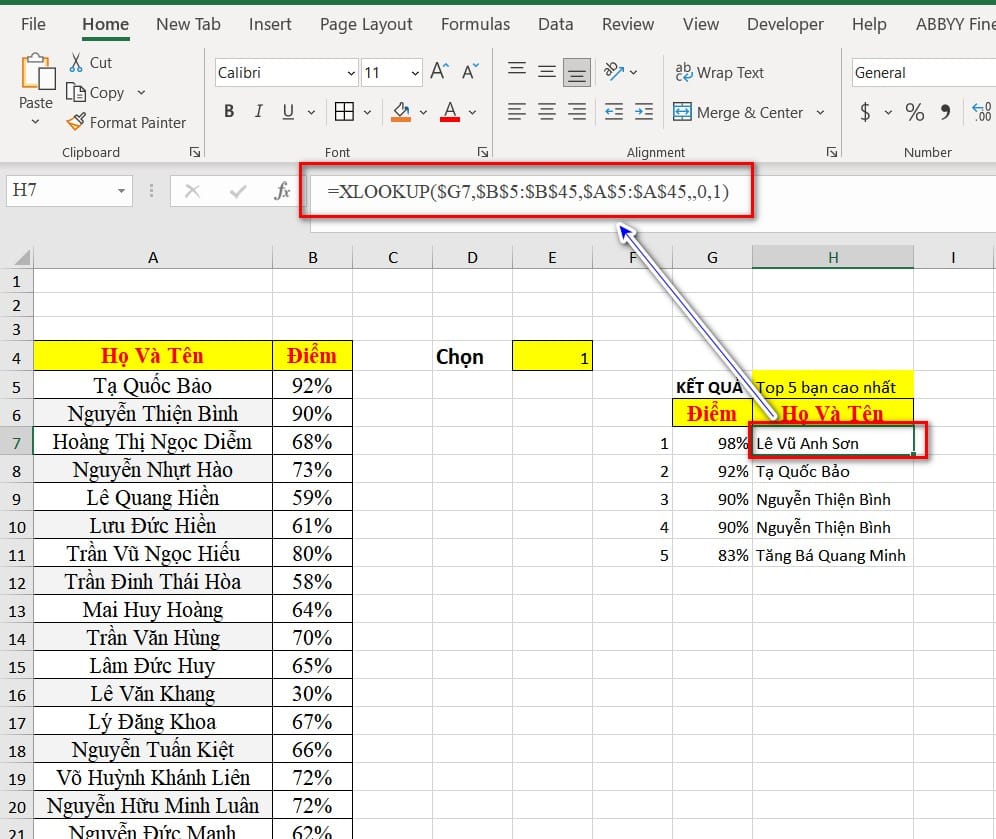Screen dimensions: 996x839
Task: Toggle Wrap Text
Action: pyautogui.click(x=720, y=72)
